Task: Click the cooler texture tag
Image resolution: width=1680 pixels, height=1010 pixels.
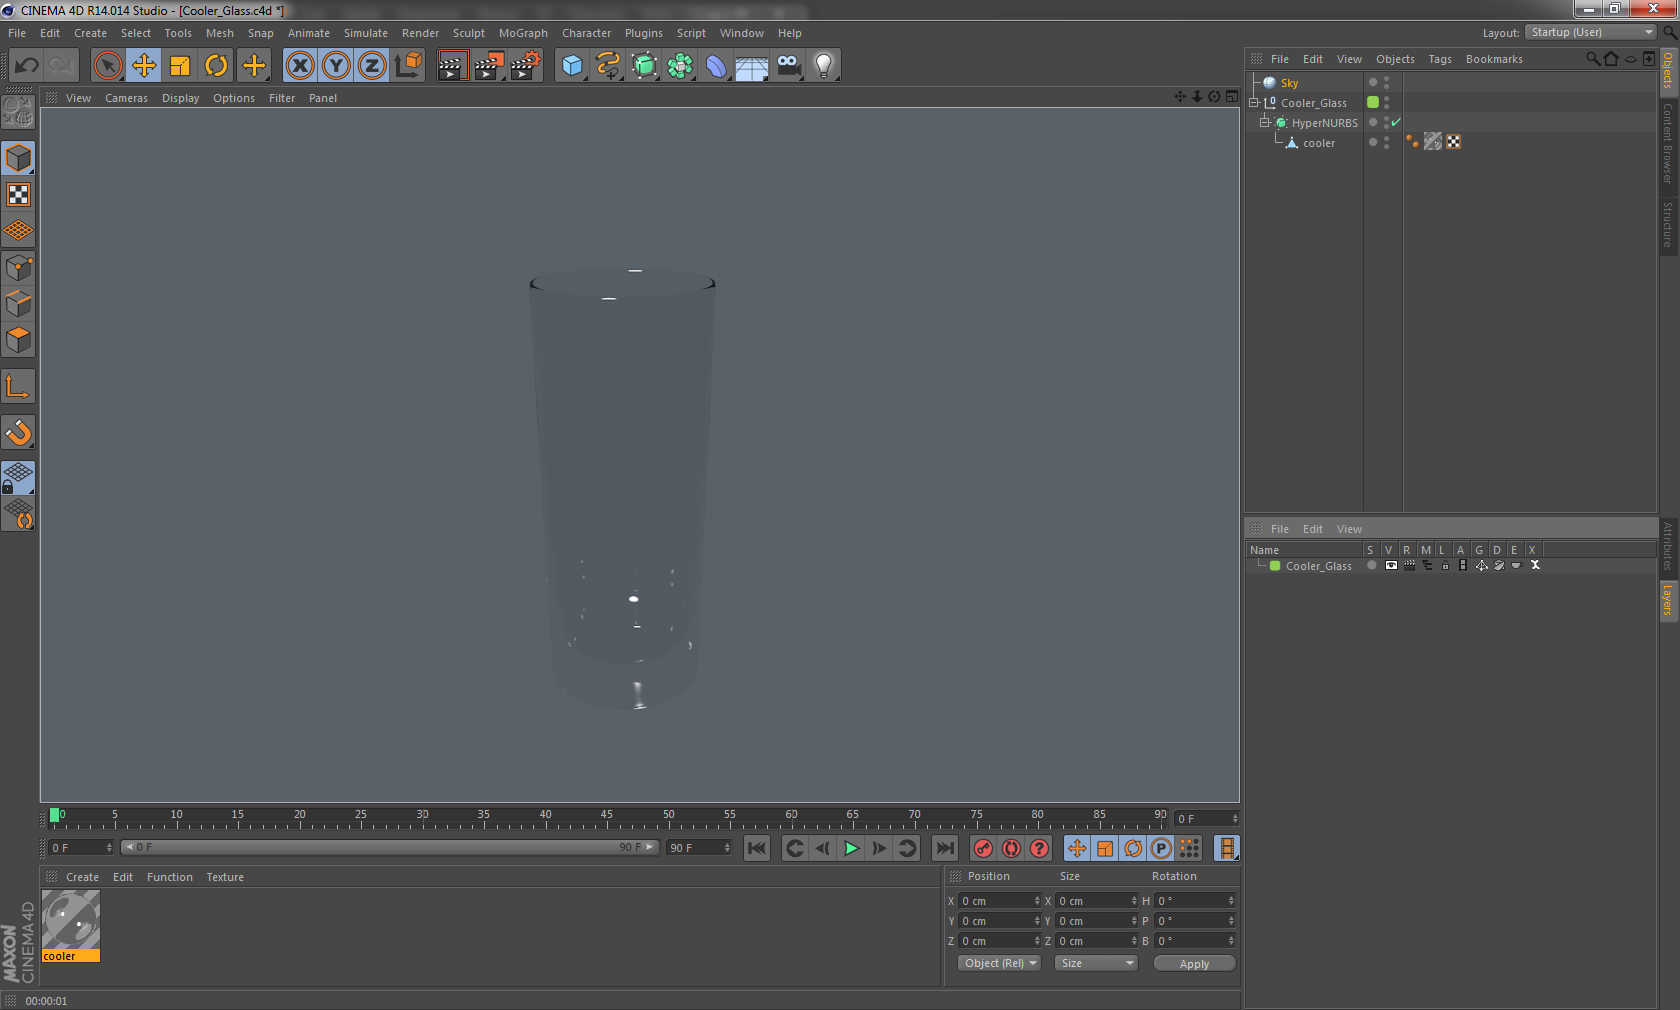Action: (1433, 142)
